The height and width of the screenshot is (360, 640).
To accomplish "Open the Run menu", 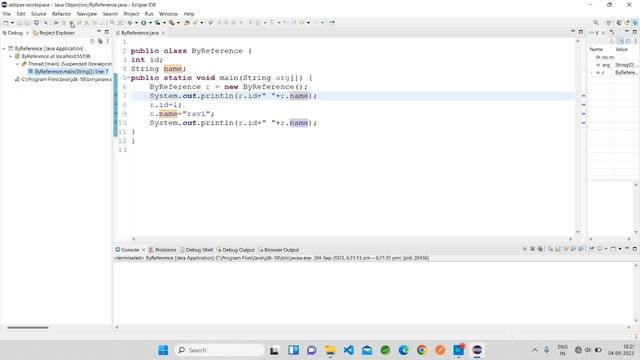I will coord(149,14).
